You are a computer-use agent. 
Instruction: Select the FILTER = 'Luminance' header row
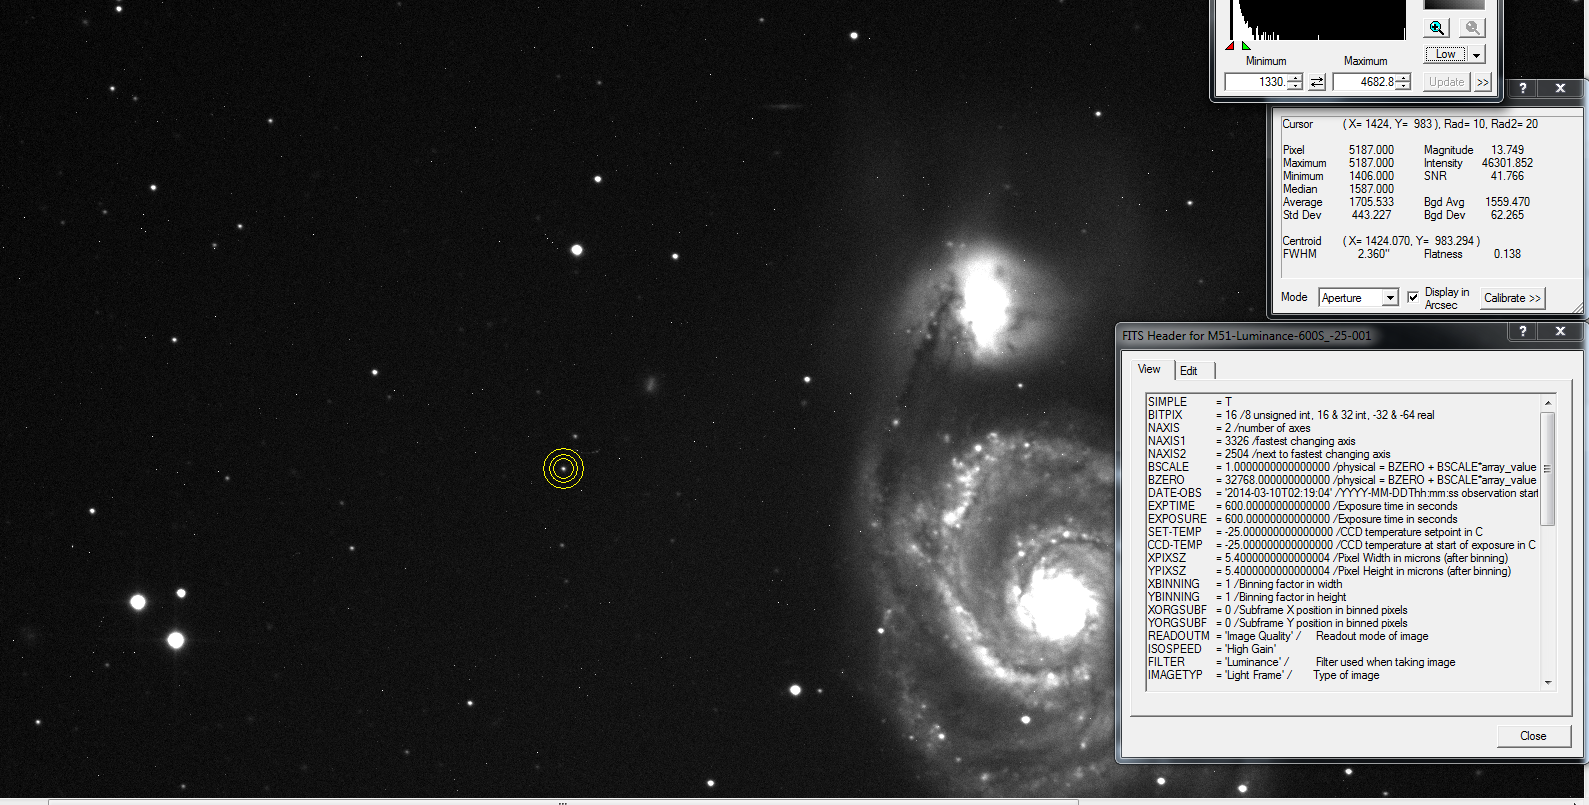point(1342,662)
